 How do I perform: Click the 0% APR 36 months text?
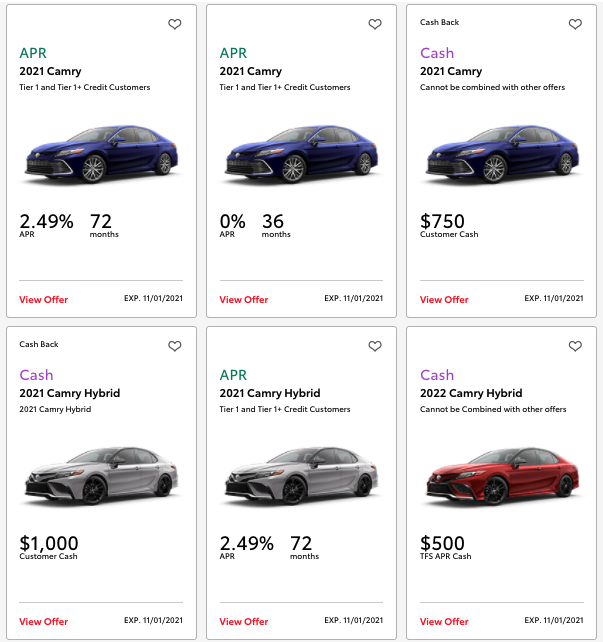[x=256, y=225]
